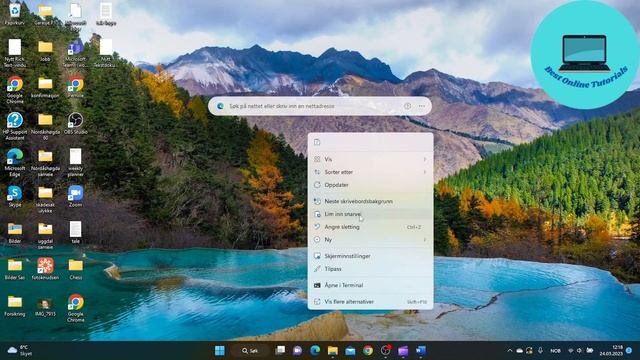Screen dimensions: 640x360
Task: Select the Forsikring folder
Action: point(15,305)
